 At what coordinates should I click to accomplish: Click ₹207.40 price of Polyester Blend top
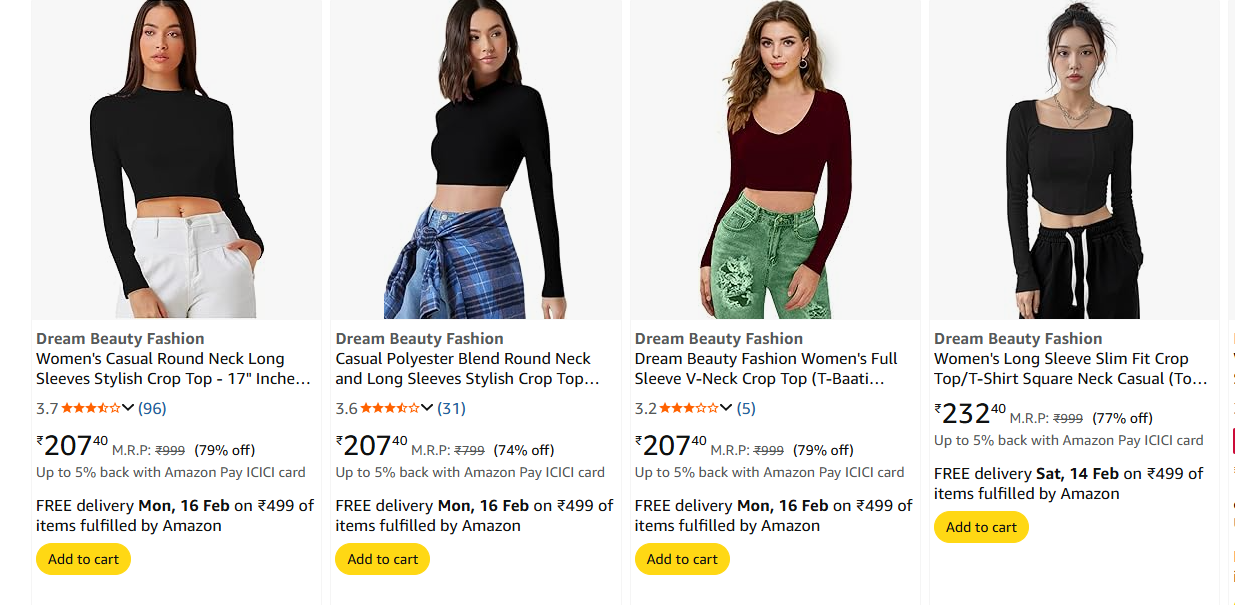pyautogui.click(x=372, y=445)
